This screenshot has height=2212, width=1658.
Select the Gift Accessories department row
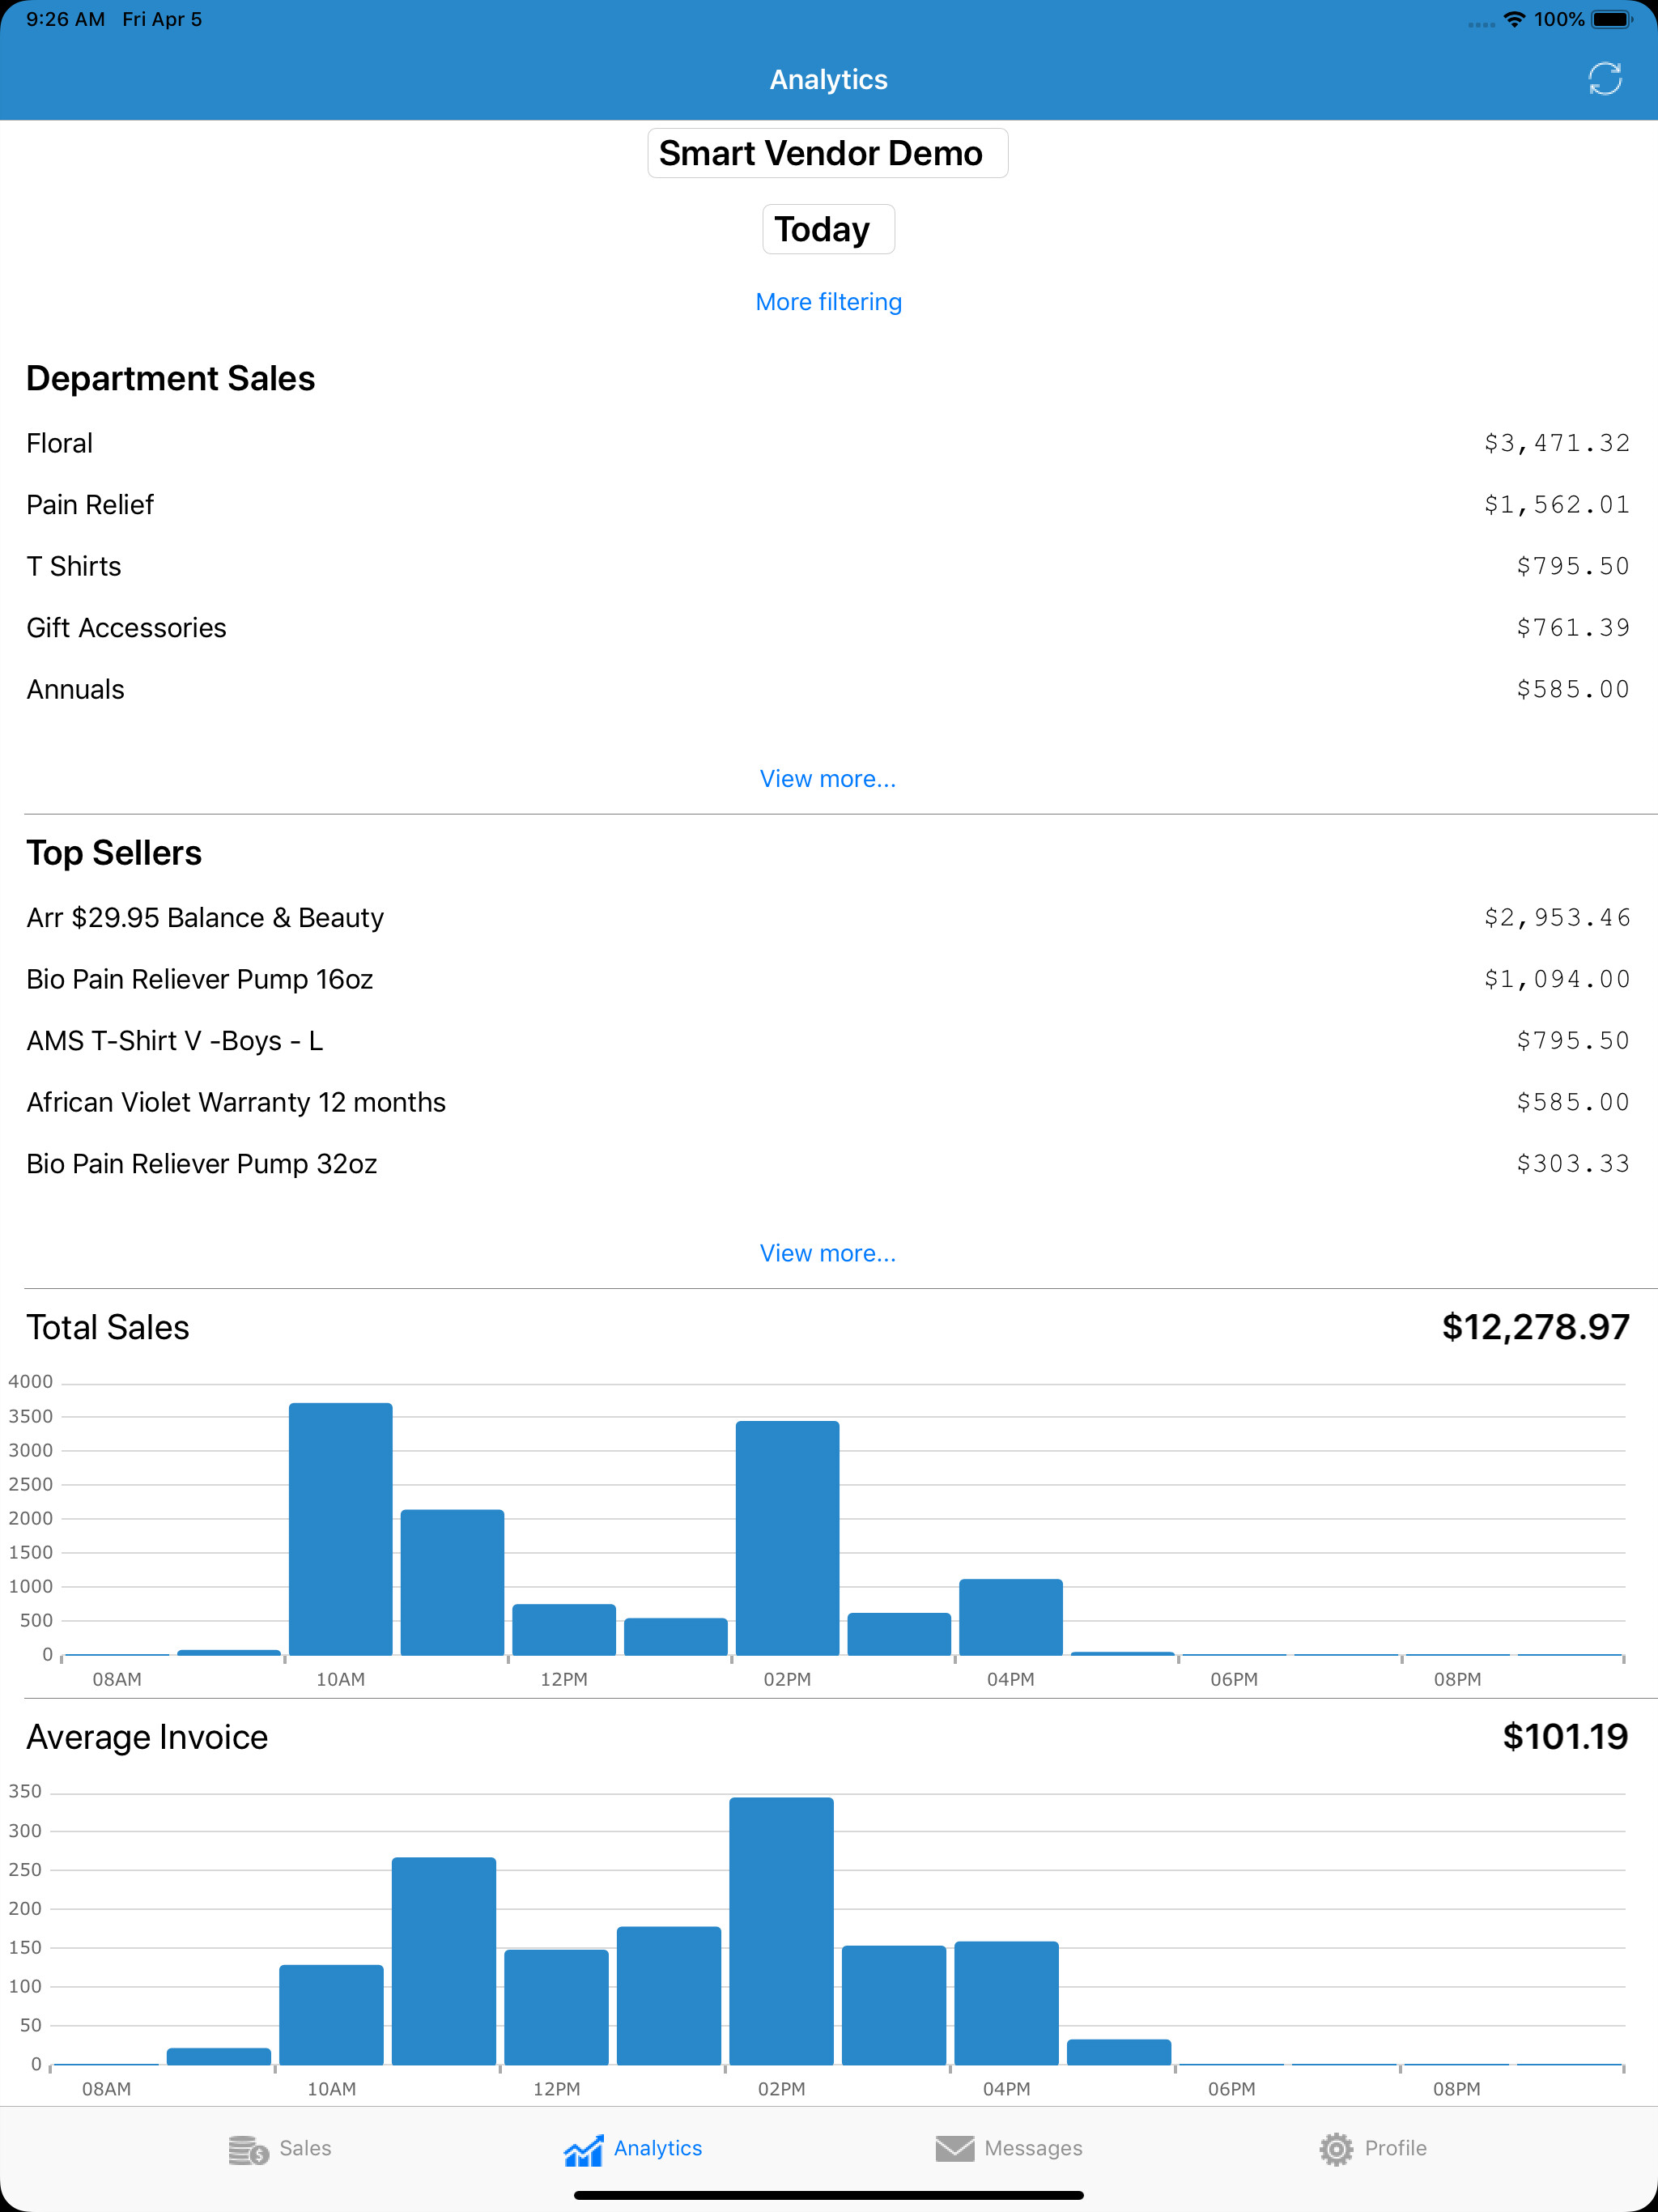828,628
